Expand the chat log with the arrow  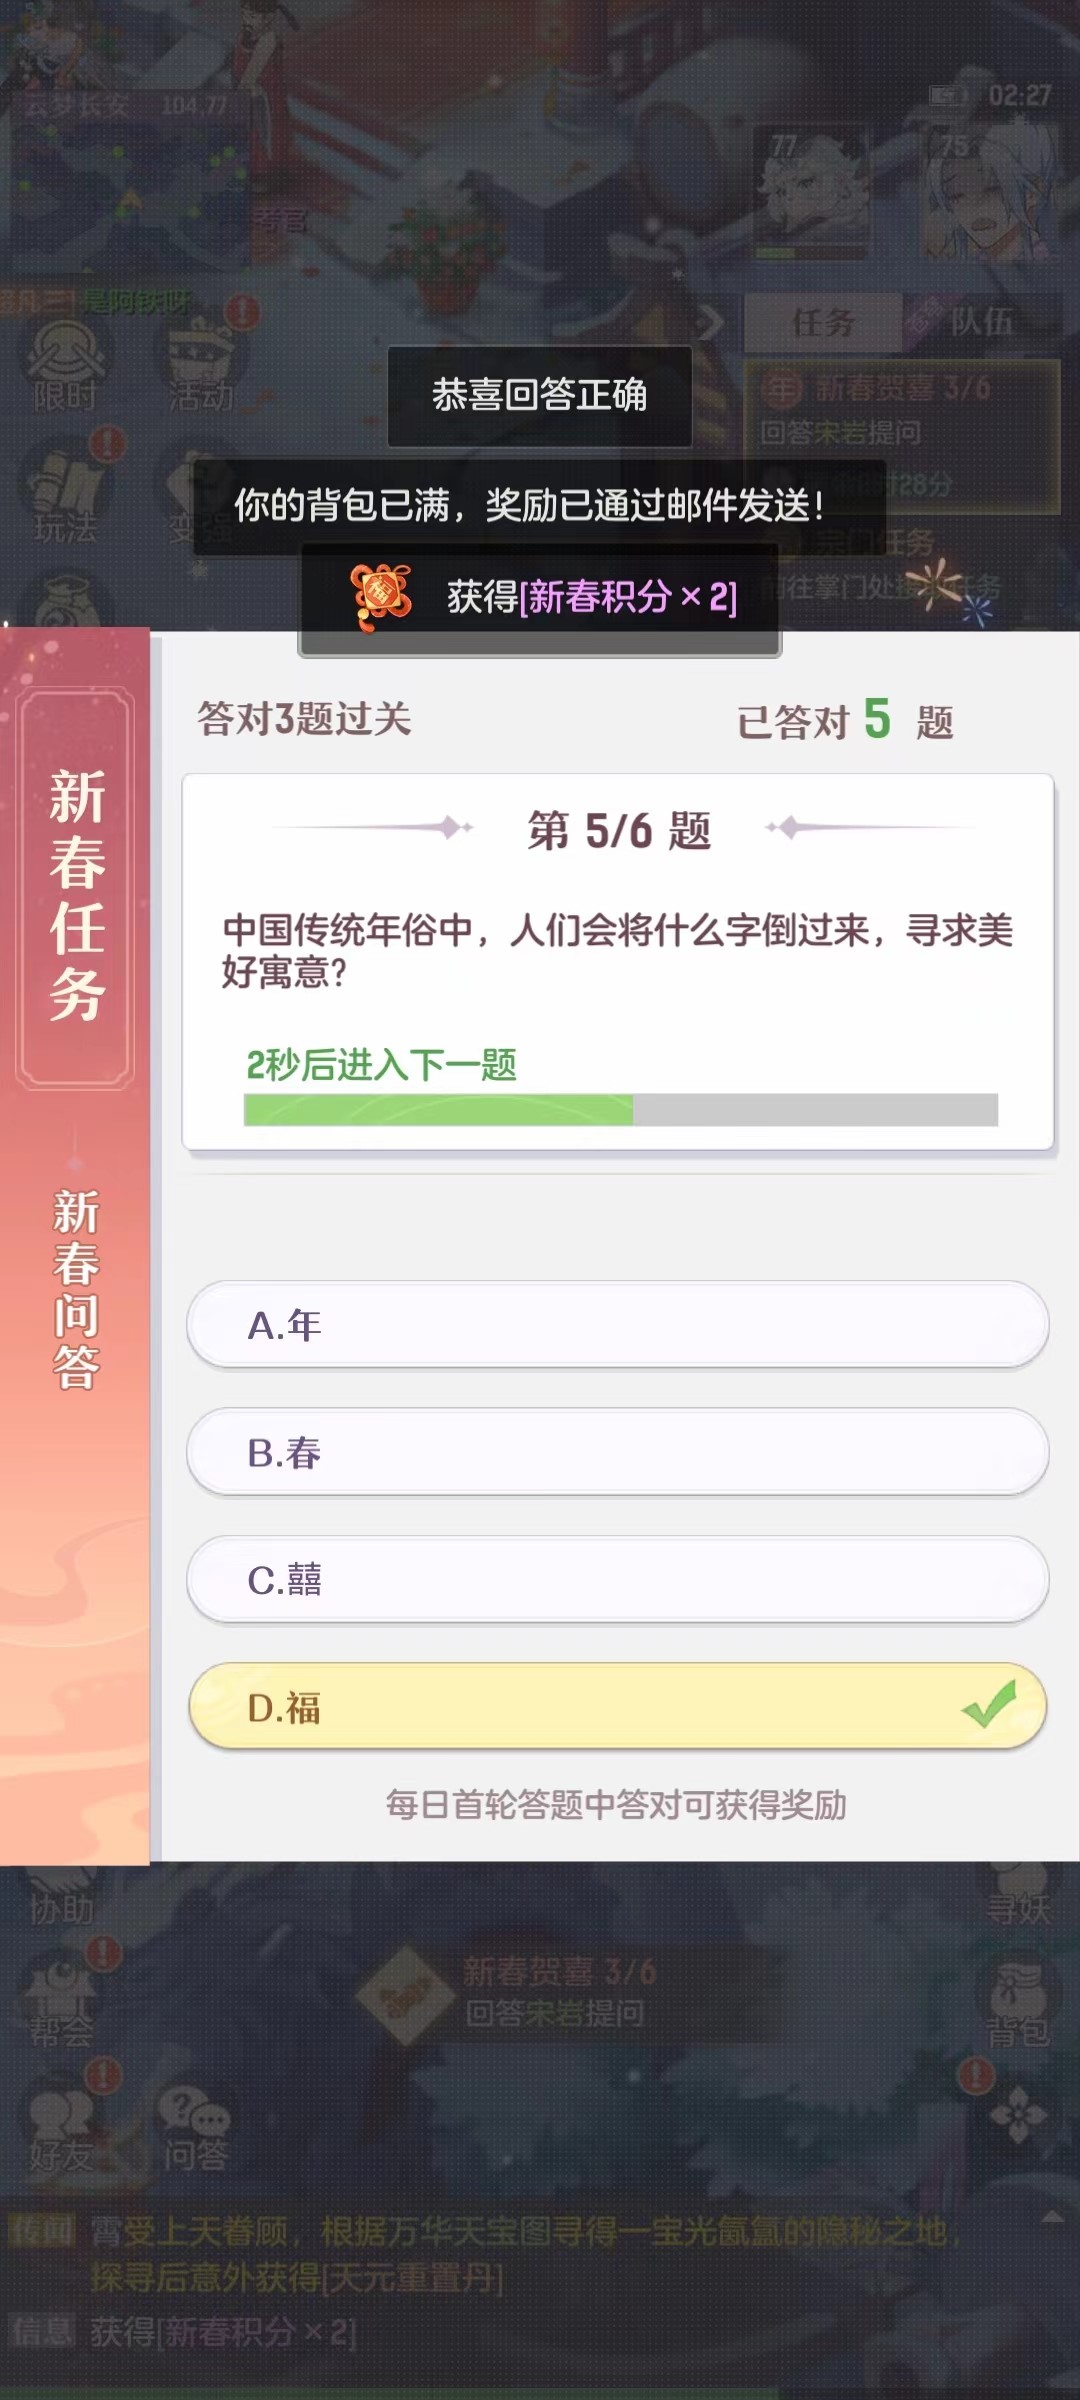(1052, 2218)
